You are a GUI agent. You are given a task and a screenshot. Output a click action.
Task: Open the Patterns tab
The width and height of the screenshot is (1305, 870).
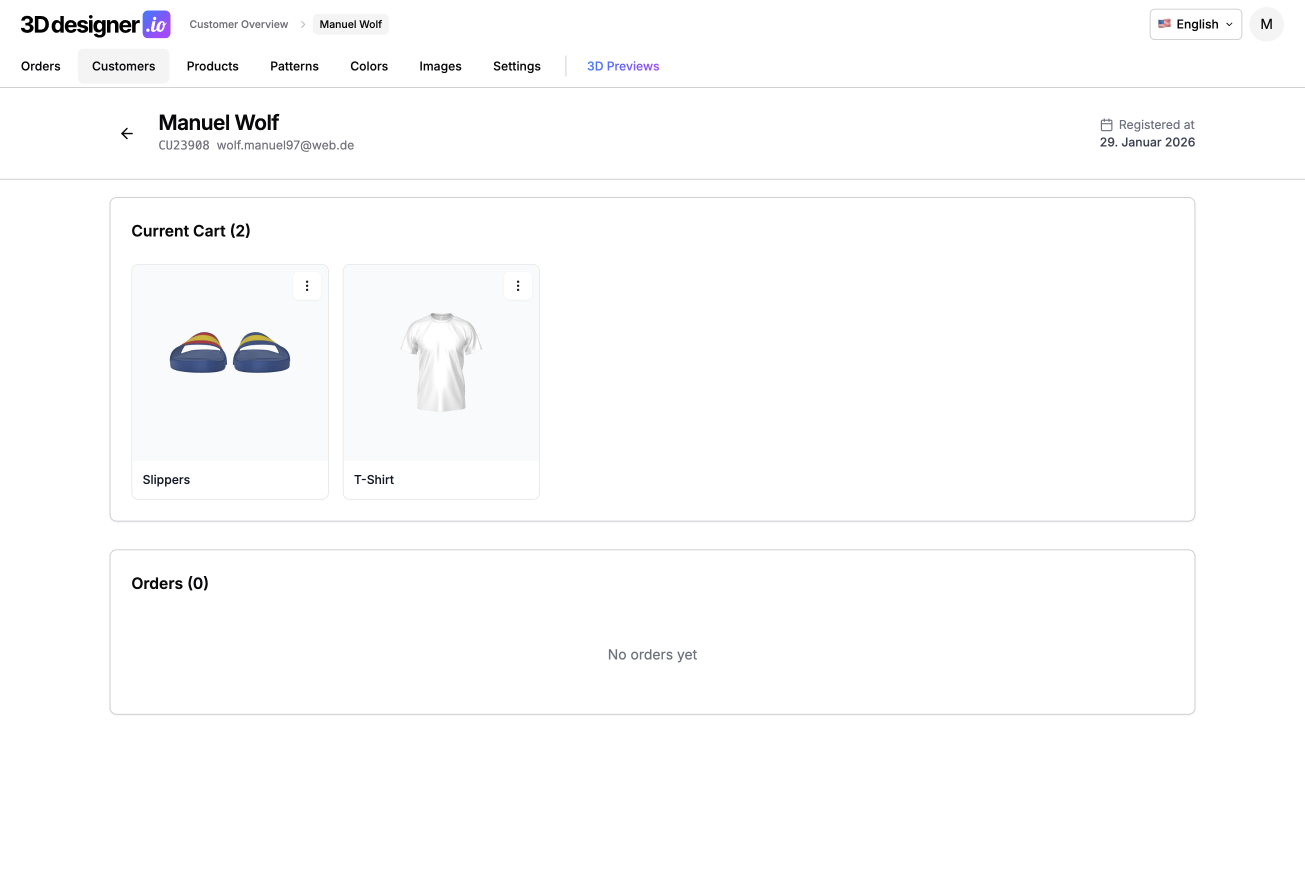(294, 66)
